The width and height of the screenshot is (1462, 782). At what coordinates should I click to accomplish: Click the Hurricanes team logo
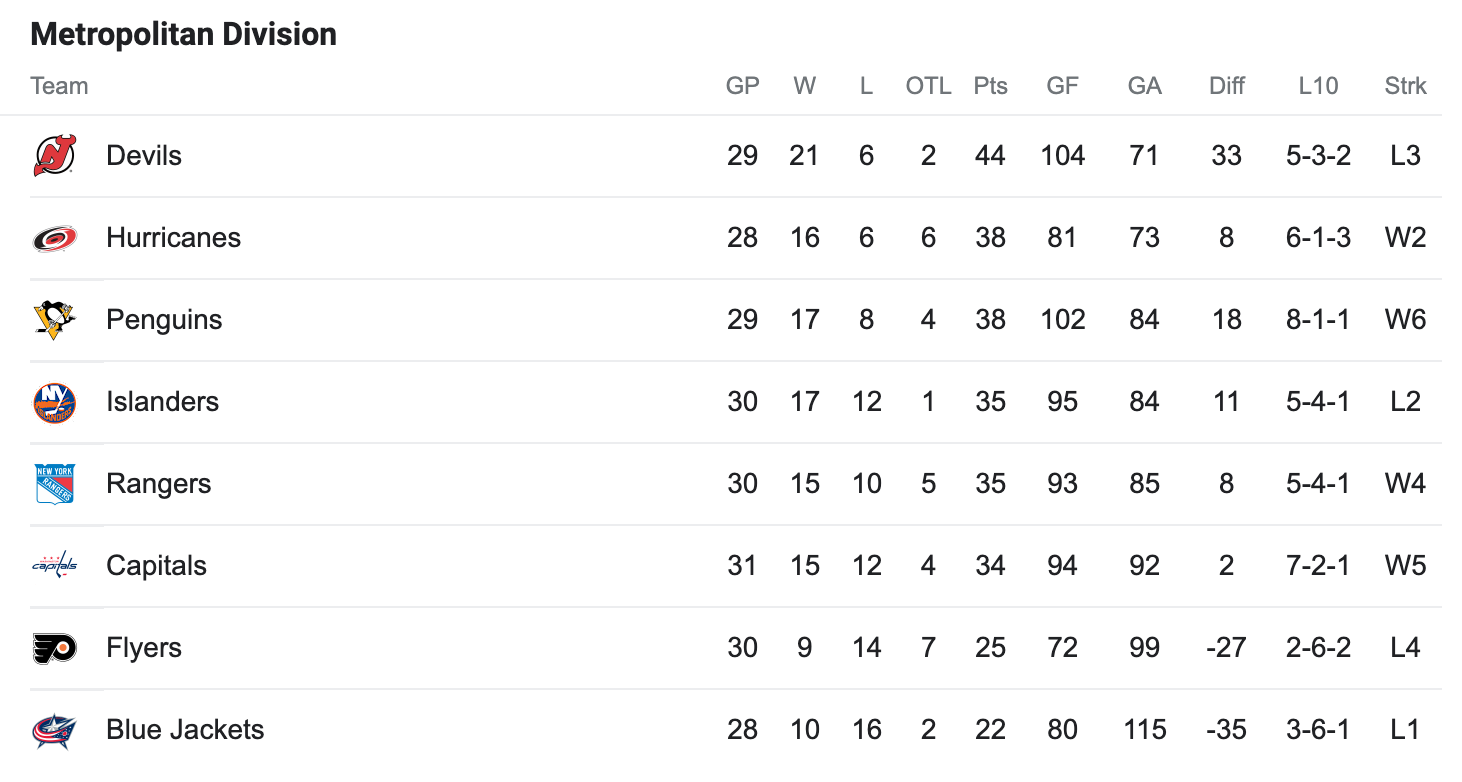pos(54,238)
